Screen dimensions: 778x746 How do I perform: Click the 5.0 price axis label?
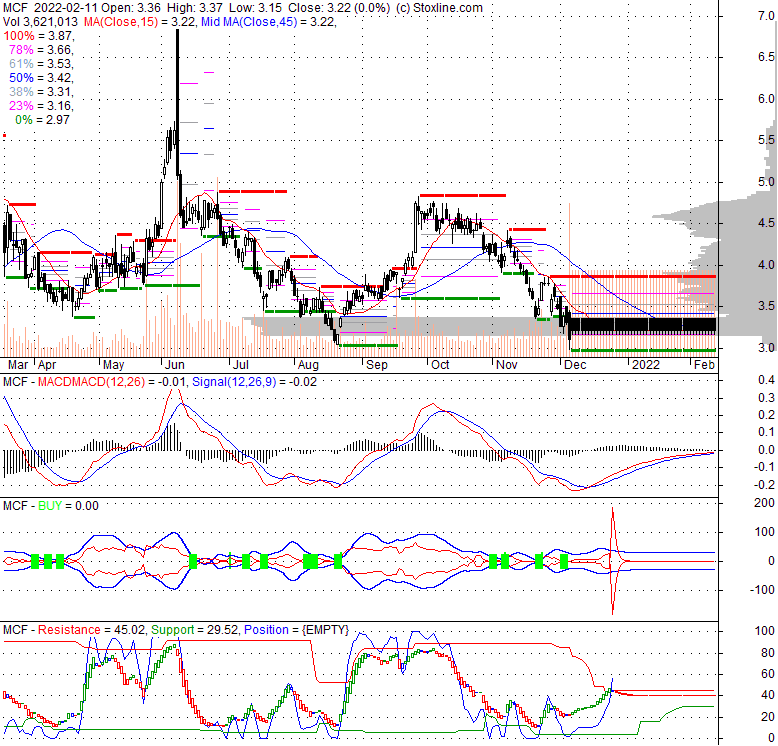[766, 182]
